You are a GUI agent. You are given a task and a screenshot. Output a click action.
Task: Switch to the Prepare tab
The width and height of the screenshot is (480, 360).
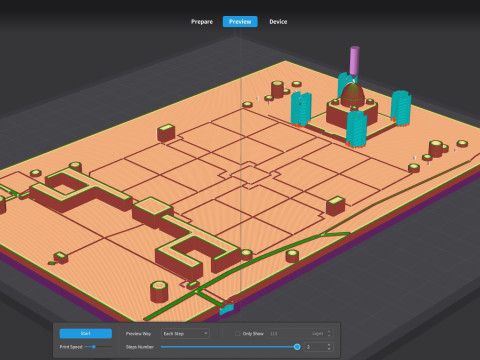point(202,22)
